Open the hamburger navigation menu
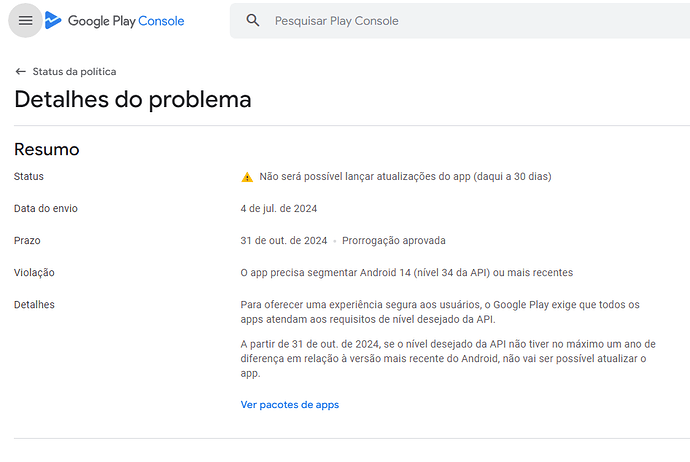This screenshot has height=462, width=690. coord(25,21)
